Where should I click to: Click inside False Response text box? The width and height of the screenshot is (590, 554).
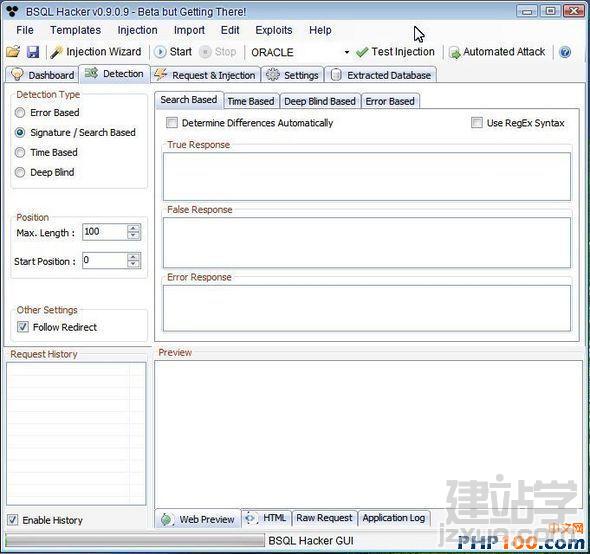coord(367,243)
